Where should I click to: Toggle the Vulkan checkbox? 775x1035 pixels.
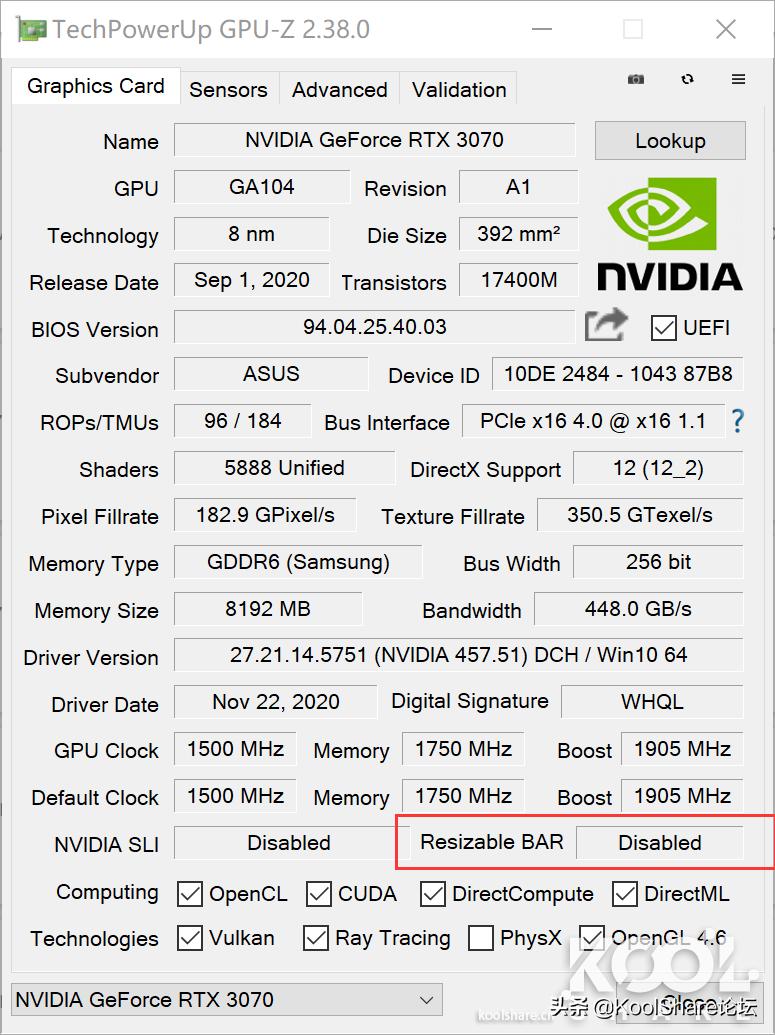[190, 938]
